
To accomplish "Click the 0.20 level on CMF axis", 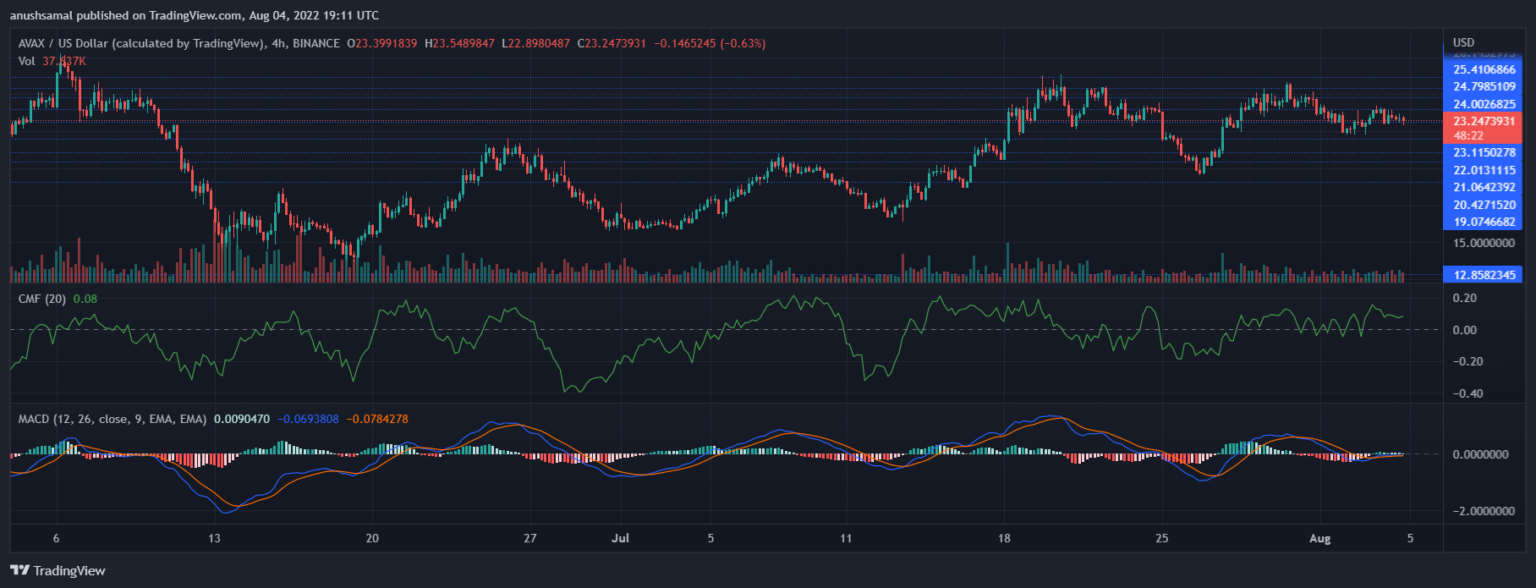I will [x=1466, y=298].
